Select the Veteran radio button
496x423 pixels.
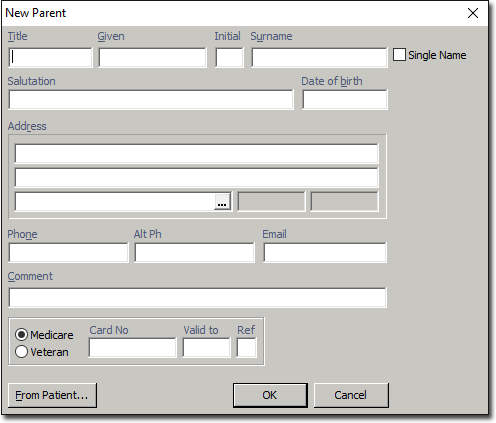point(21,352)
